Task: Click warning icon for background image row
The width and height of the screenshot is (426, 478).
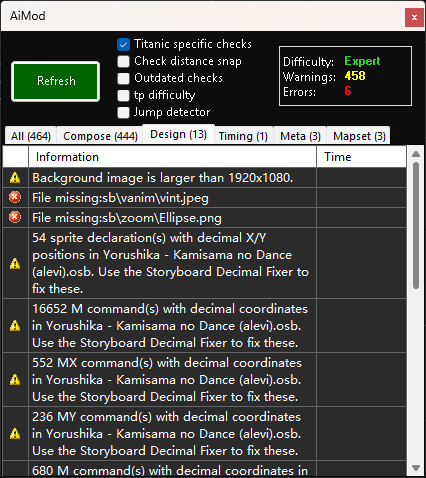Action: (15, 178)
